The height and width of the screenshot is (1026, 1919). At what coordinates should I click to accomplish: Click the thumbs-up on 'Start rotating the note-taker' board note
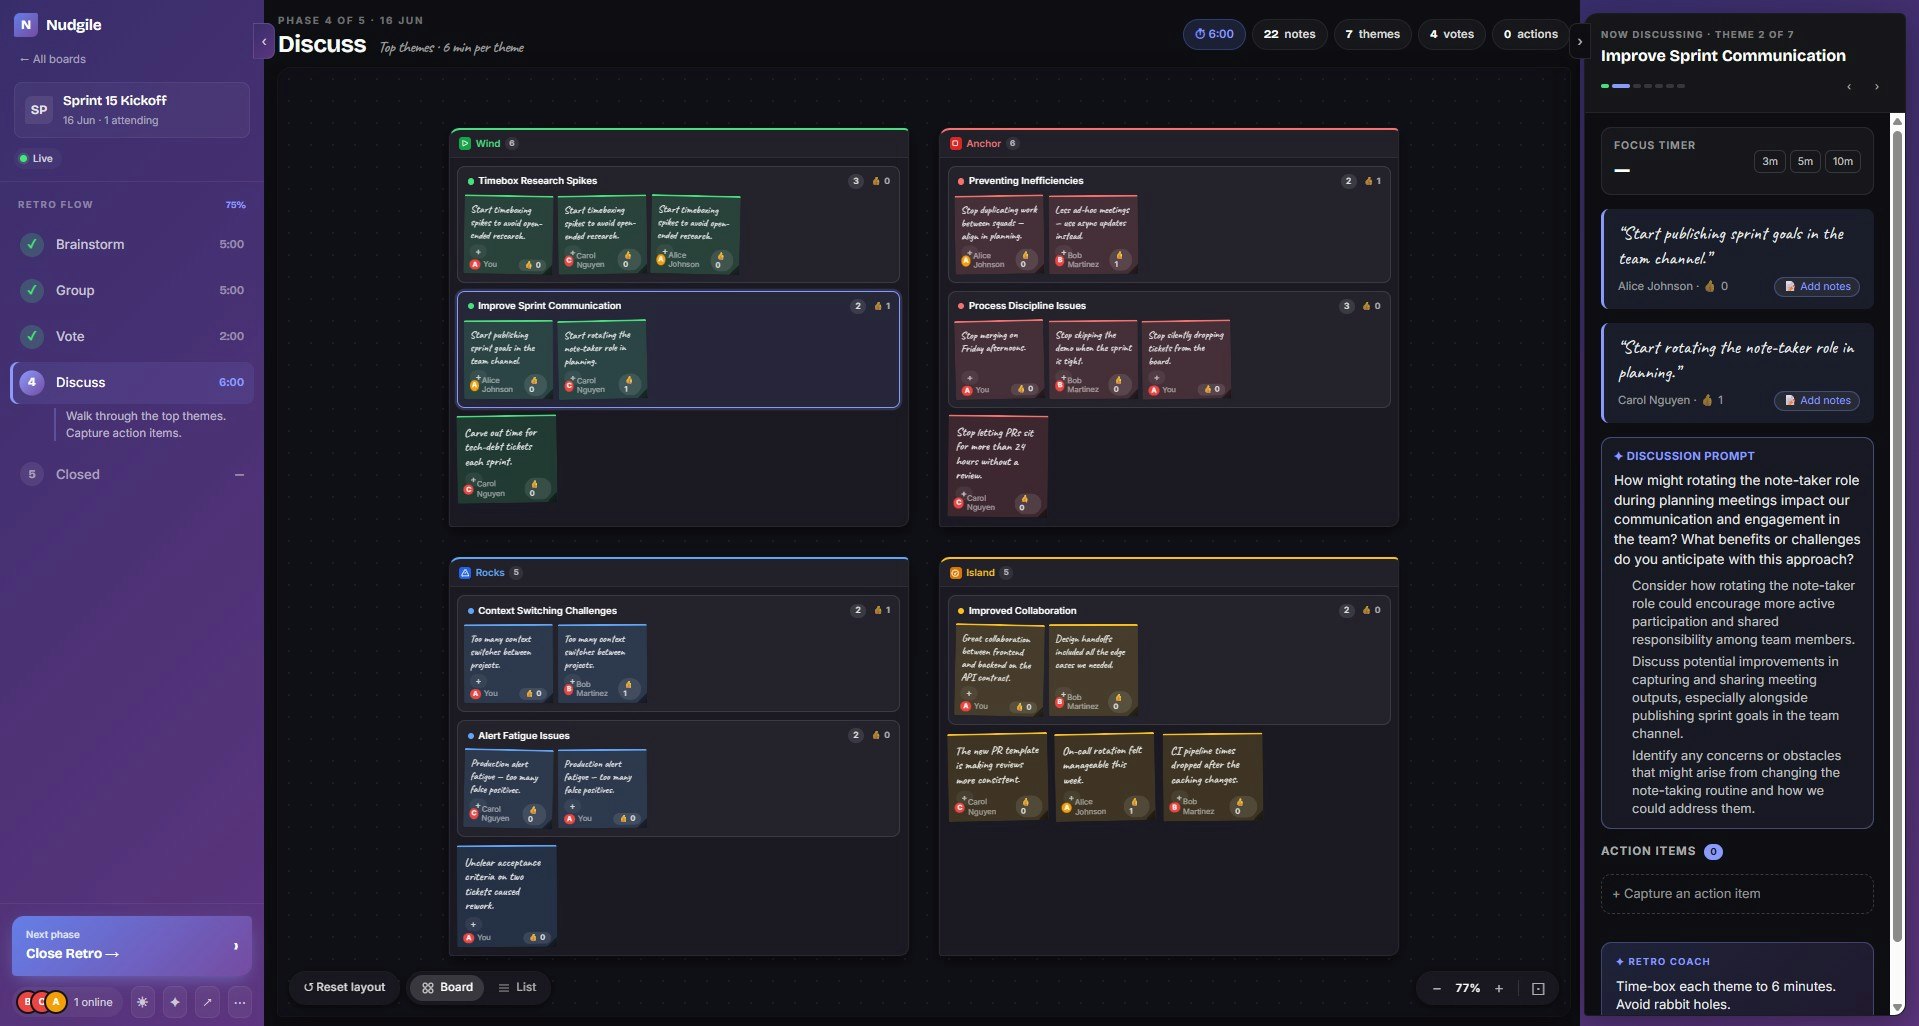628,384
